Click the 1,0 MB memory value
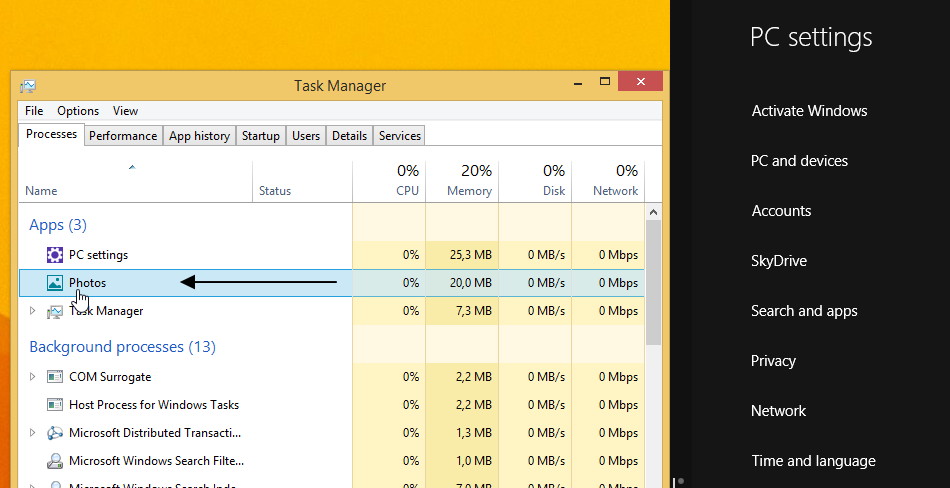Viewport: 950px width, 488px height. (x=473, y=461)
